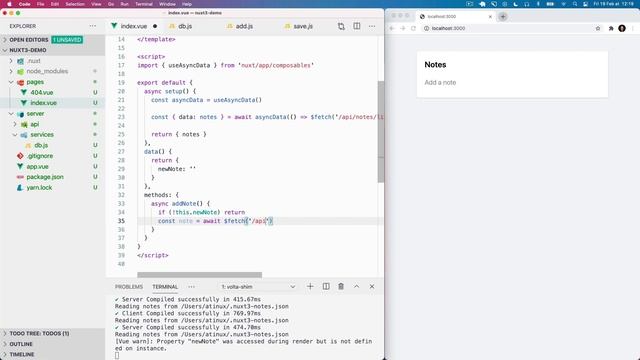The image size is (640, 360).
Task: Open the browser profile avatar
Action: click(622, 28)
